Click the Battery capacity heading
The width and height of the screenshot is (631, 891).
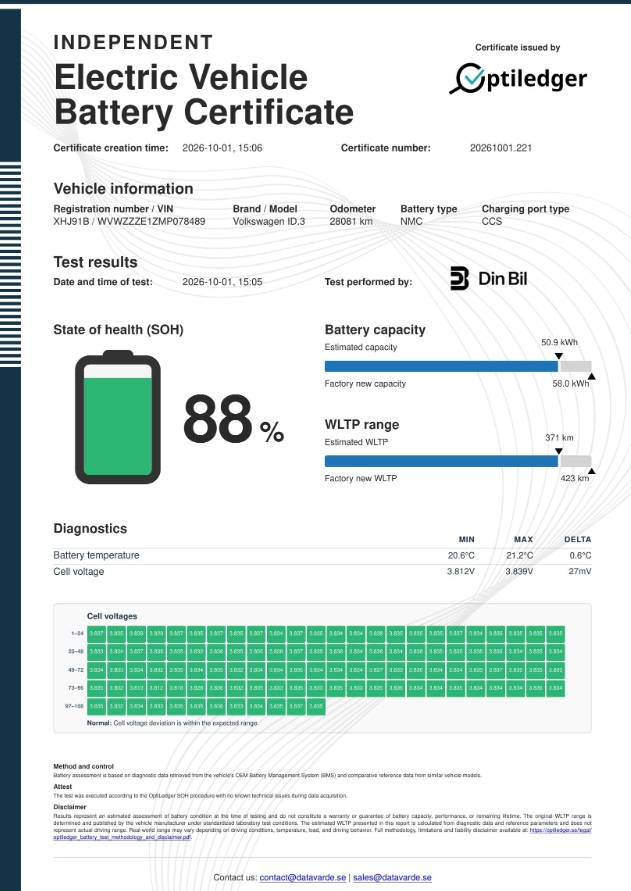pos(375,330)
